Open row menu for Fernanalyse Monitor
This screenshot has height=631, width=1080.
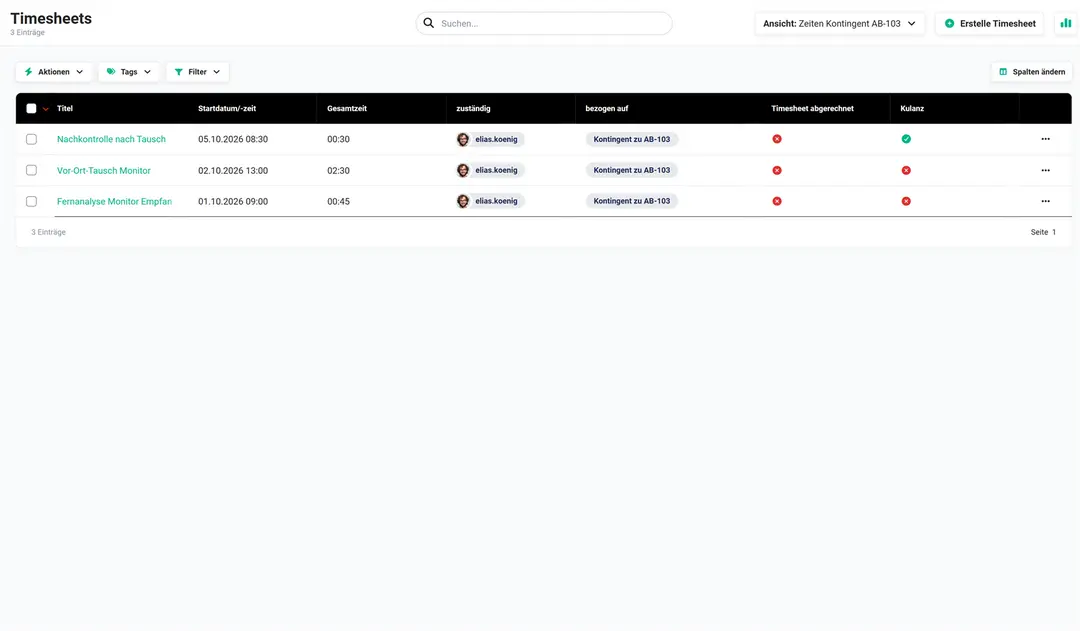(x=1045, y=201)
